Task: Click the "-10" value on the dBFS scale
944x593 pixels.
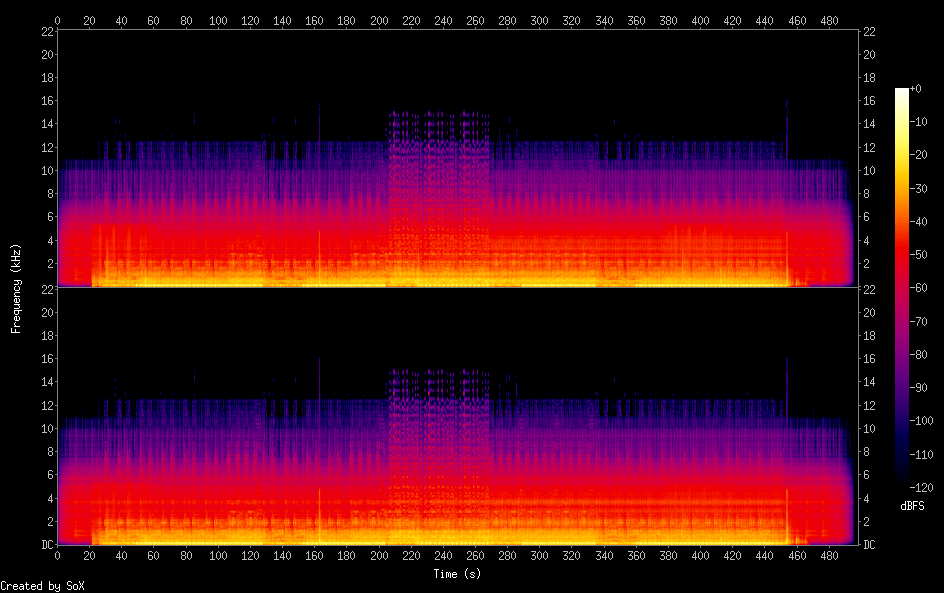Action: click(x=918, y=122)
